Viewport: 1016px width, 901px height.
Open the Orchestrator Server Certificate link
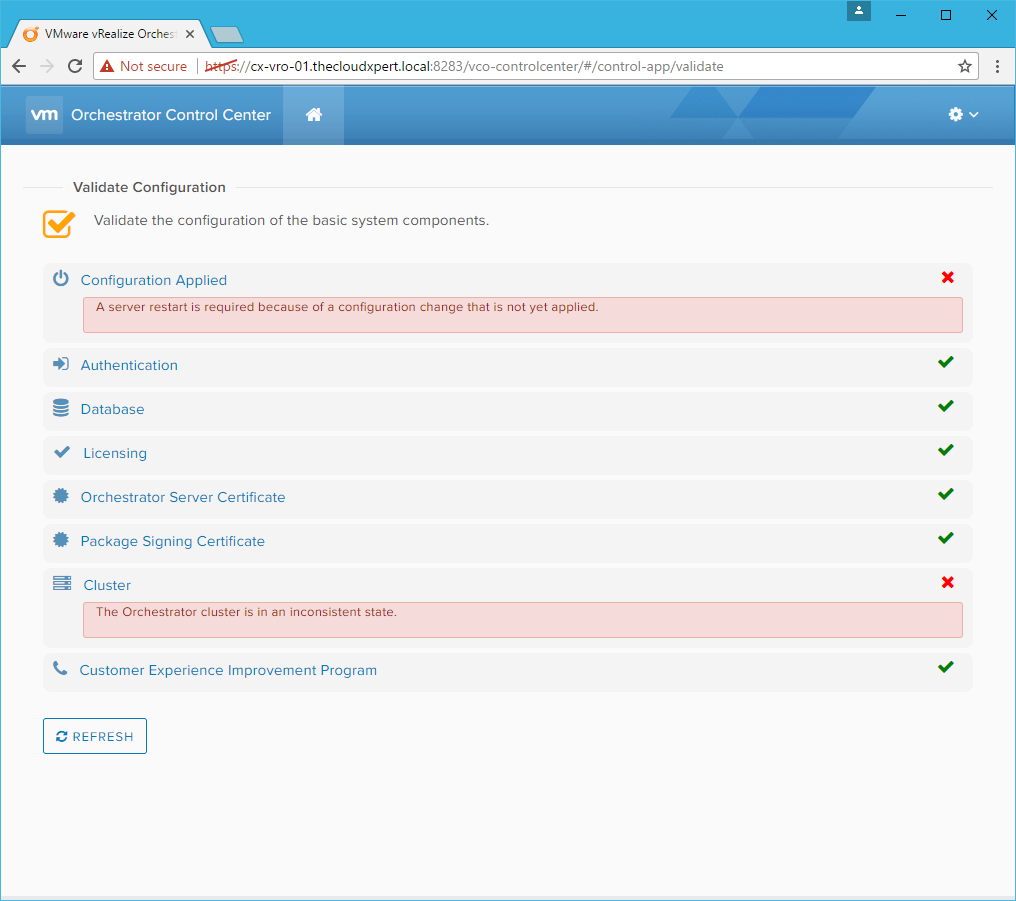point(183,497)
